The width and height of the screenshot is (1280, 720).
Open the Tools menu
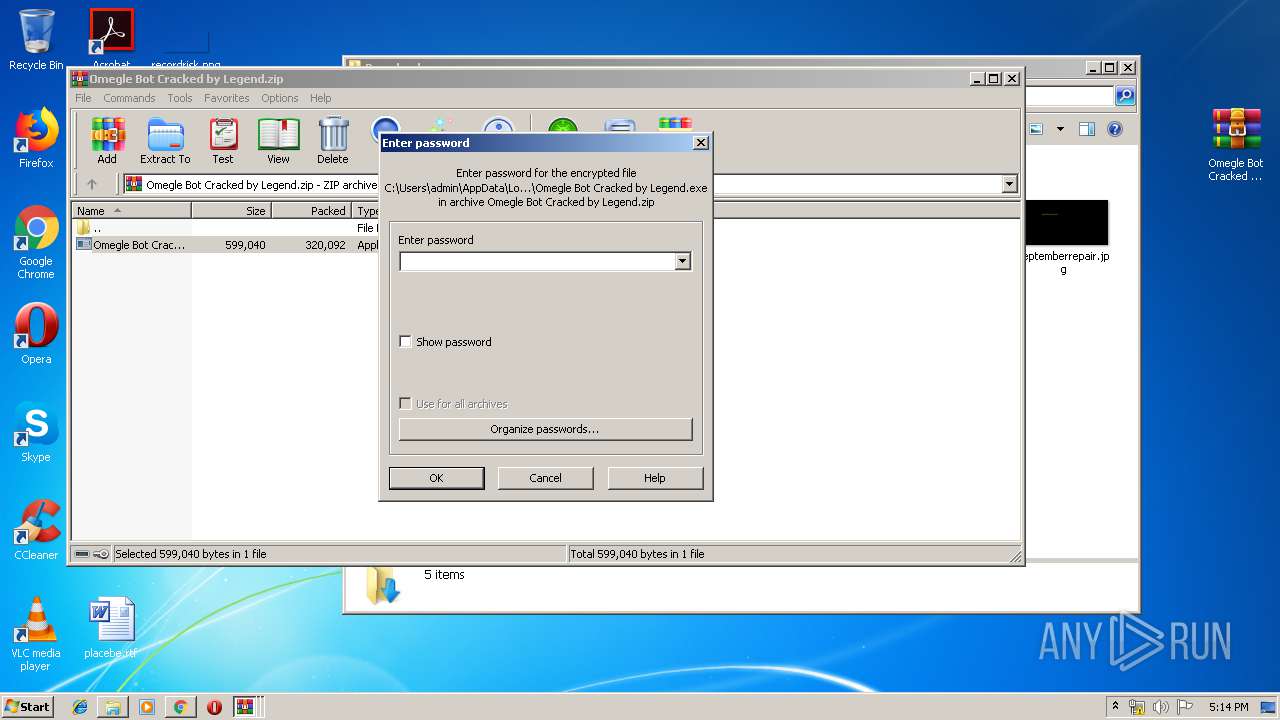(180, 98)
